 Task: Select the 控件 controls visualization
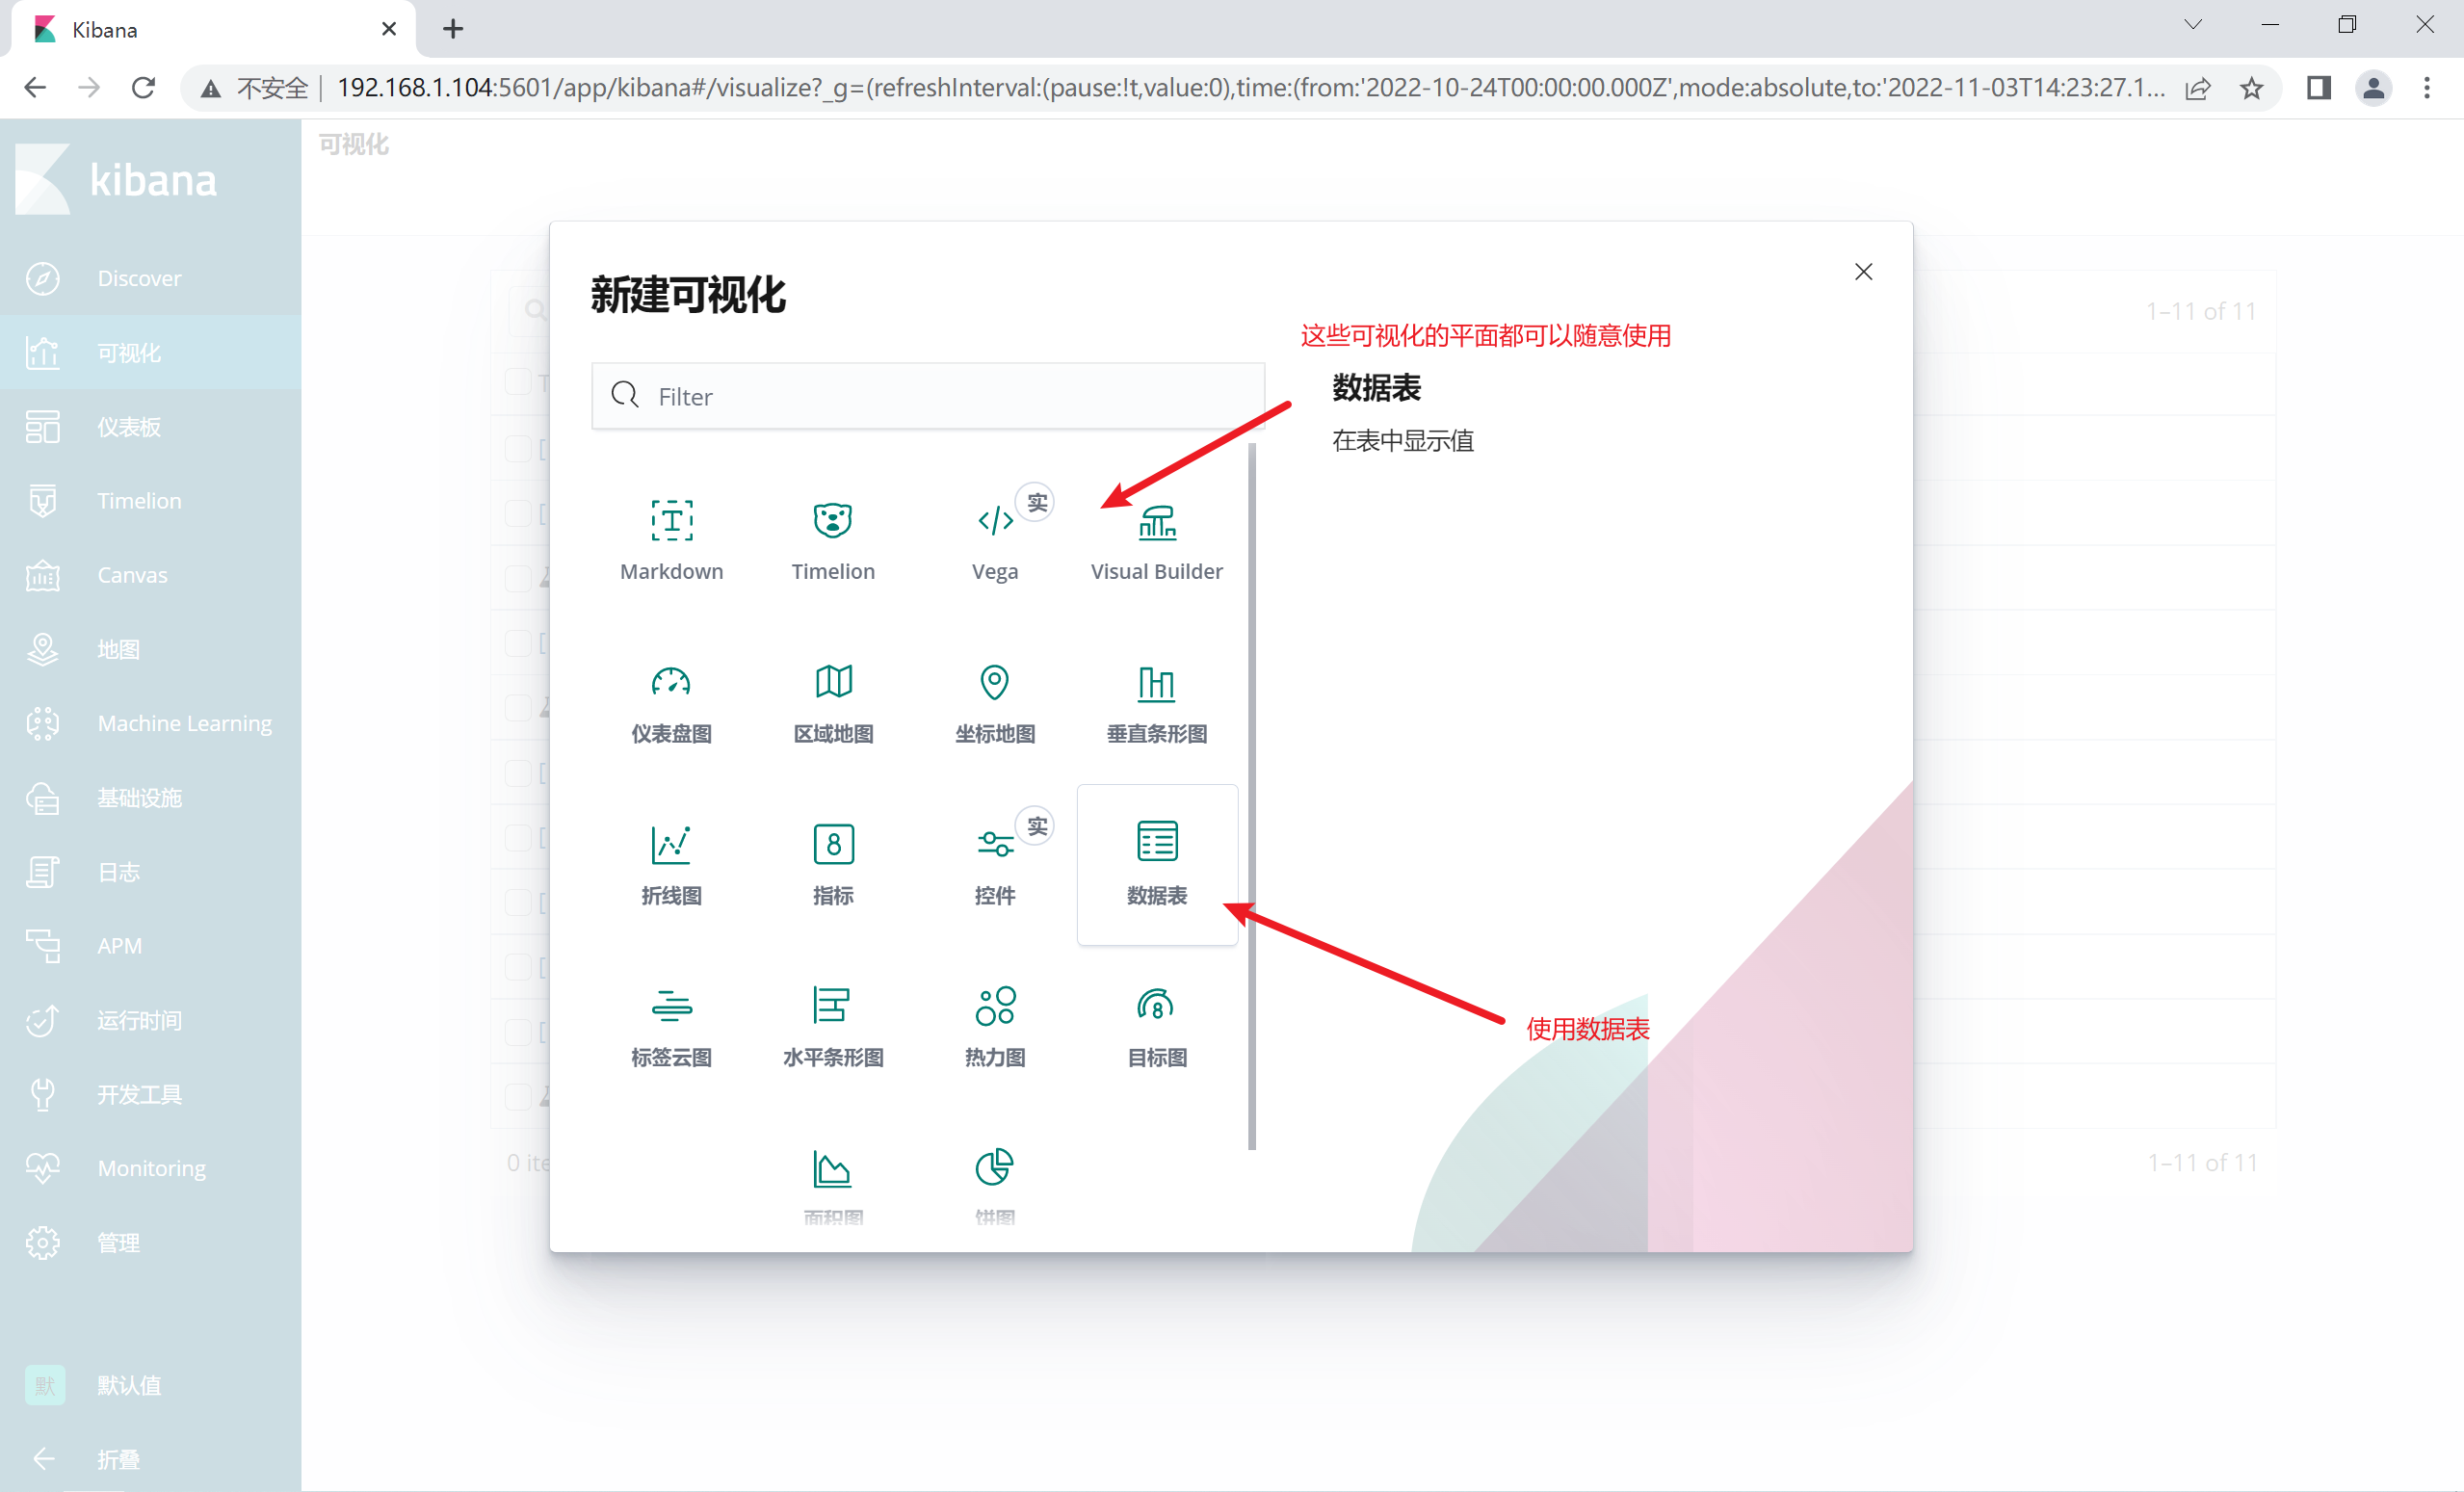tap(995, 865)
